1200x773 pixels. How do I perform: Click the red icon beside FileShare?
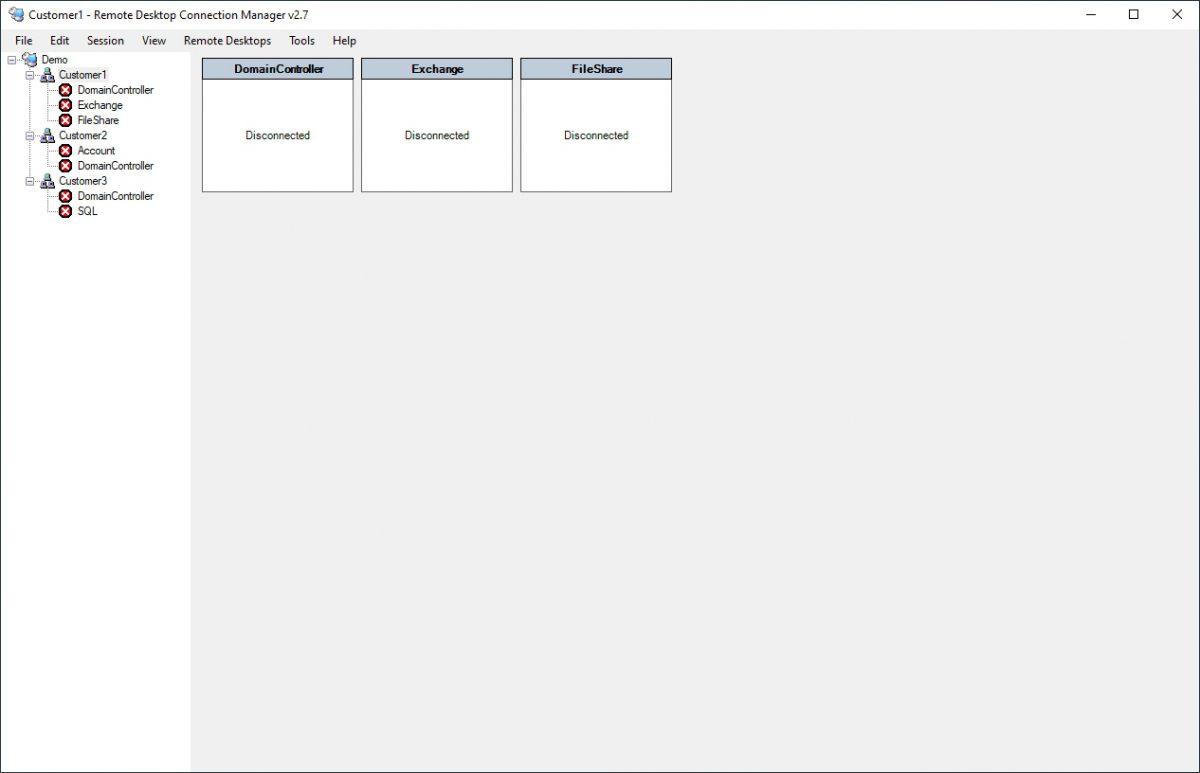coord(66,120)
